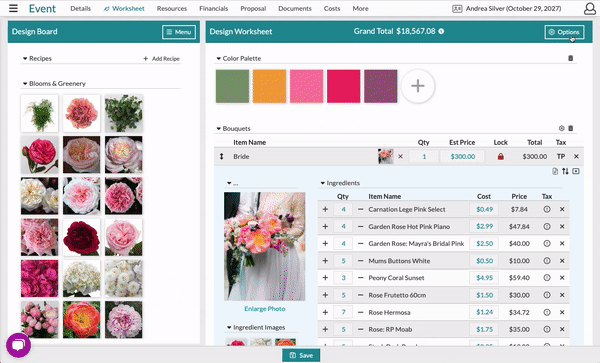
Task: Increase quantity of Garden Rose Hot Pink Piano
Action: [325, 226]
